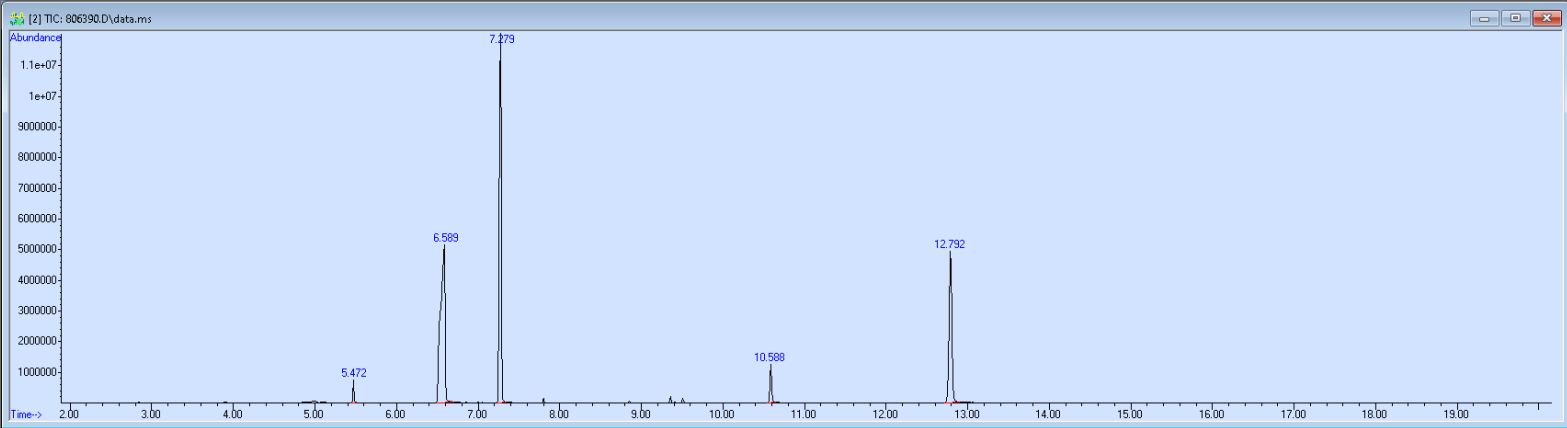1567x428 pixels.
Task: Click the 16.00 time axis label
Action: 1212,414
